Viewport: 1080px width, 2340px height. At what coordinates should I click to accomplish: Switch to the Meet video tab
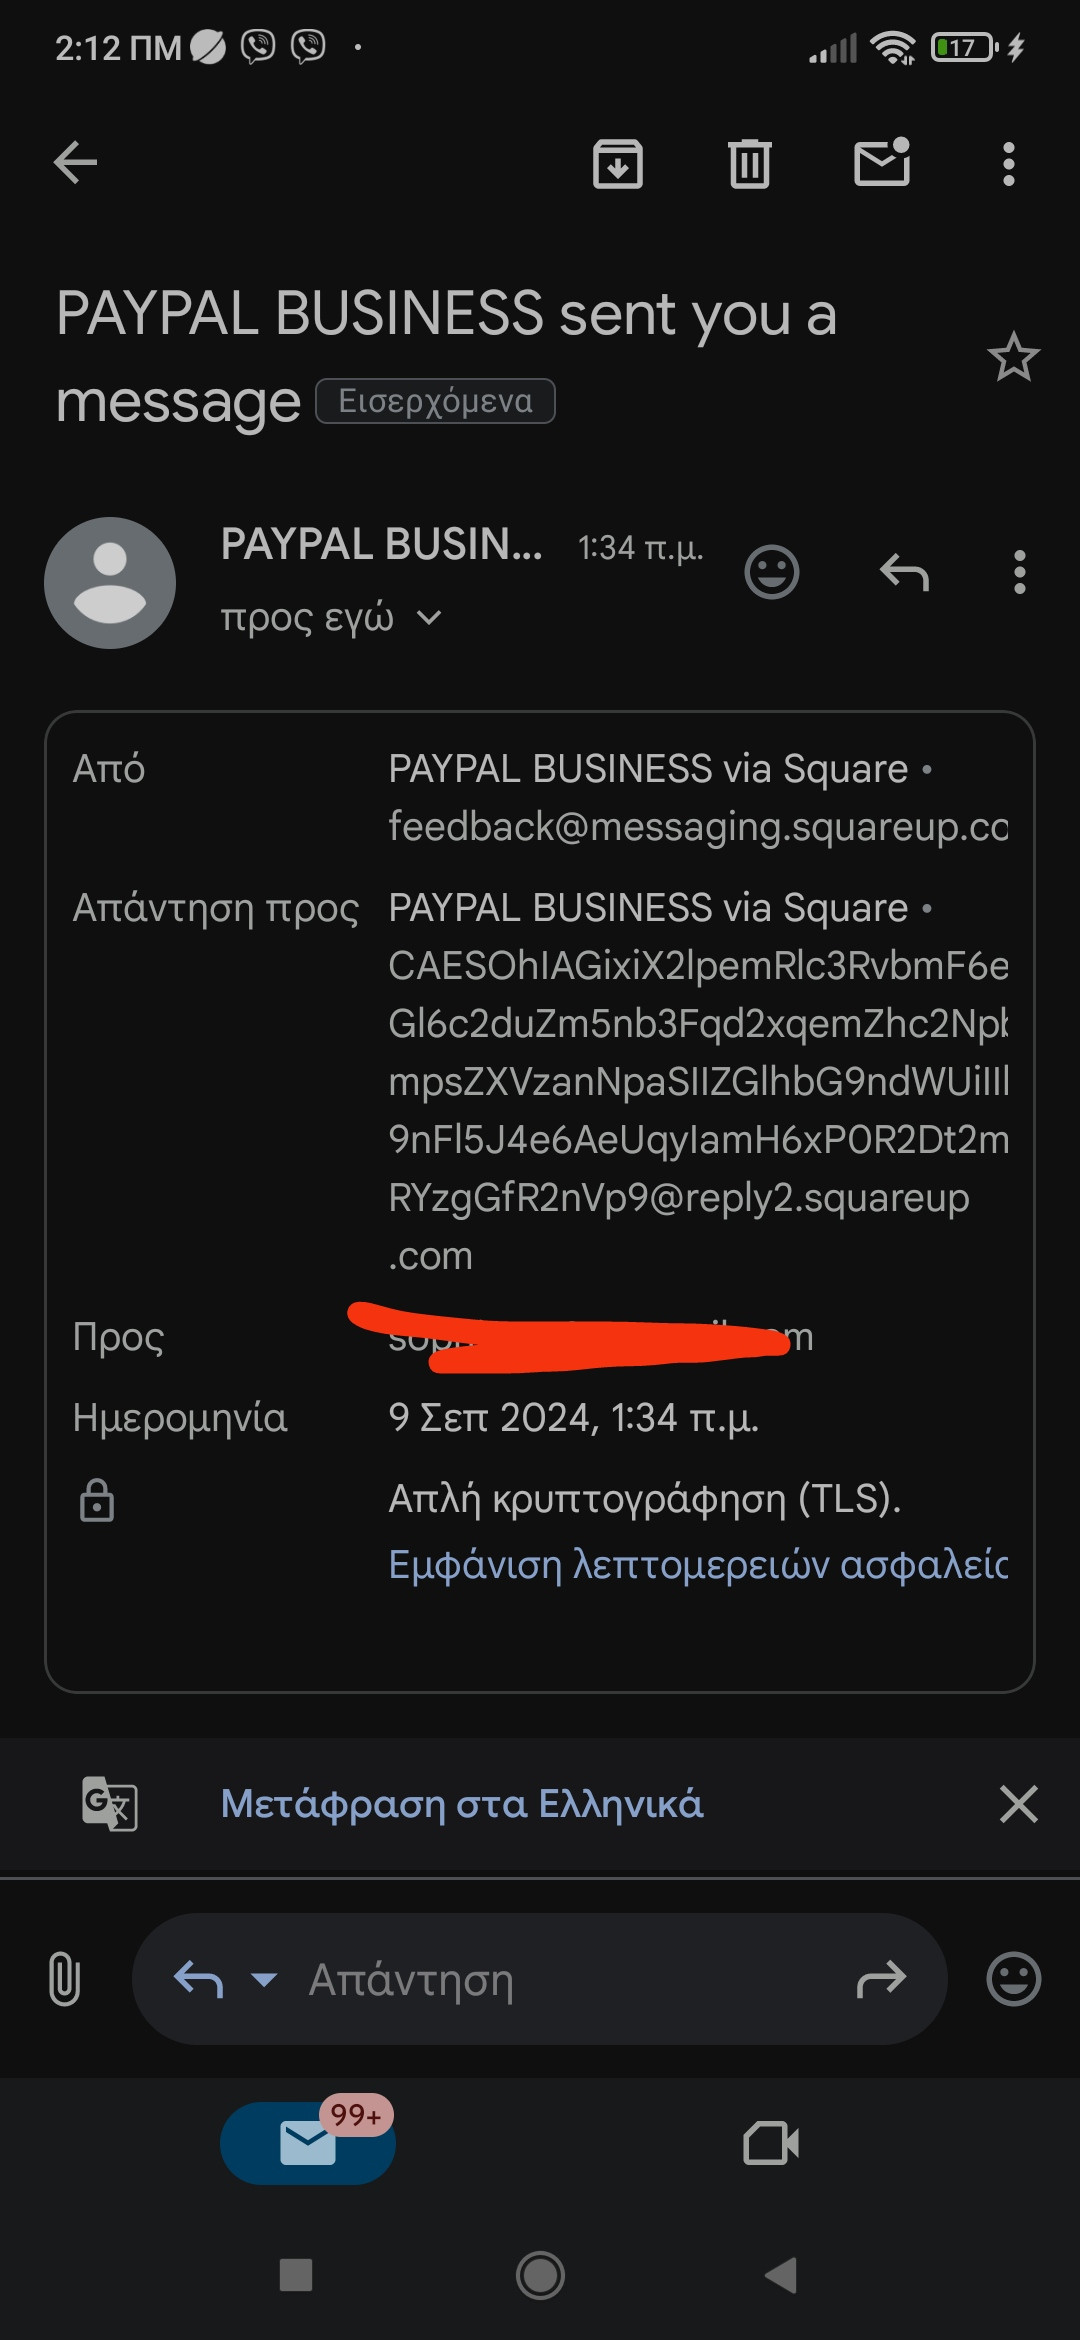click(771, 2143)
